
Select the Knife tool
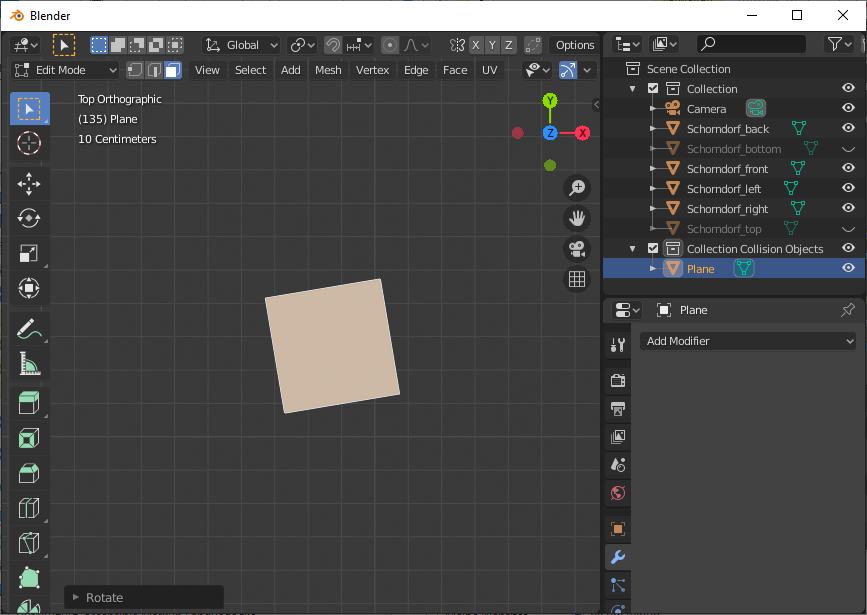tap(29, 543)
